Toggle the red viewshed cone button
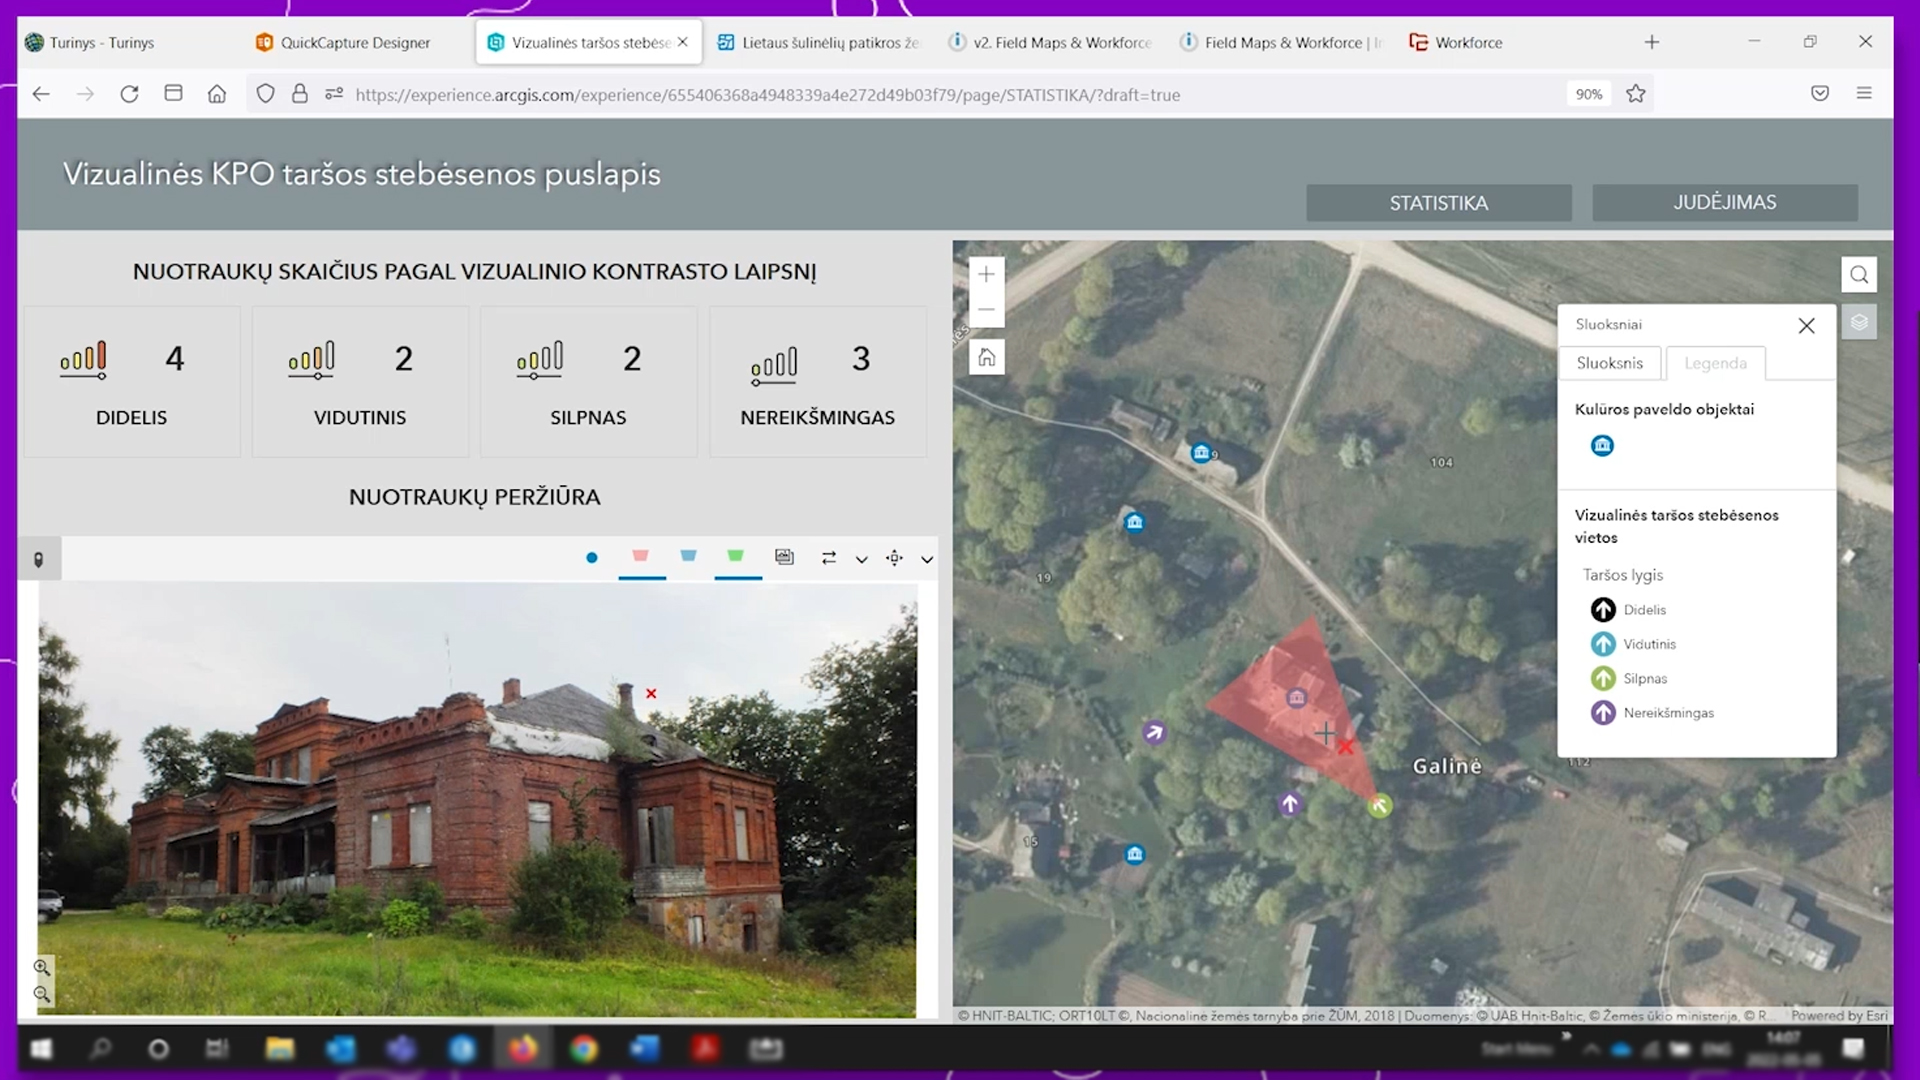Image resolution: width=1920 pixels, height=1080 pixels. [640, 556]
